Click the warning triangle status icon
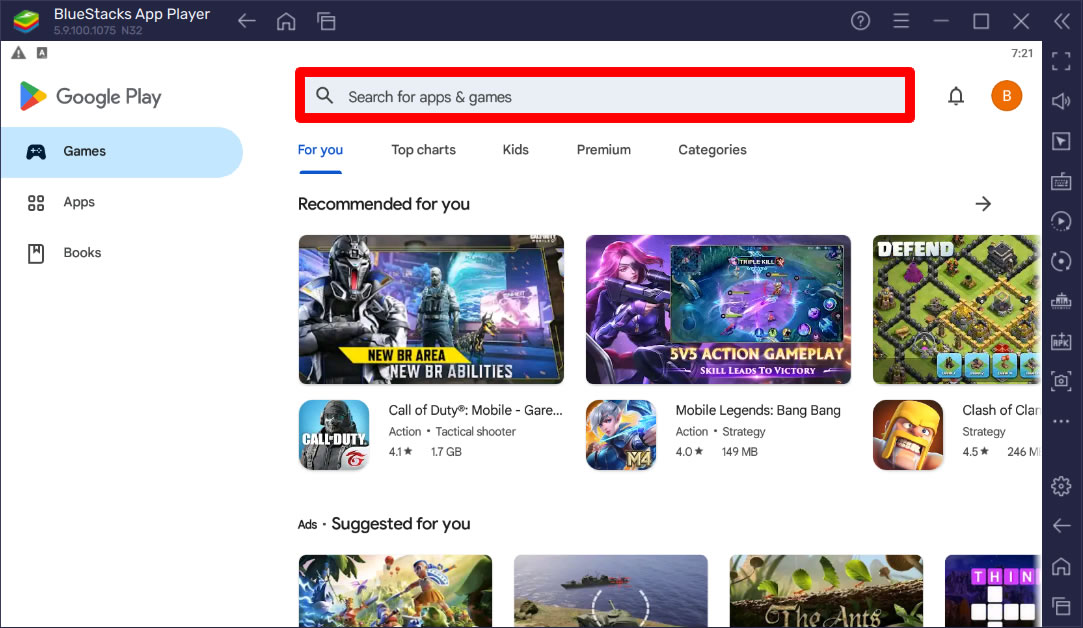This screenshot has height=628, width=1083. pos(19,53)
